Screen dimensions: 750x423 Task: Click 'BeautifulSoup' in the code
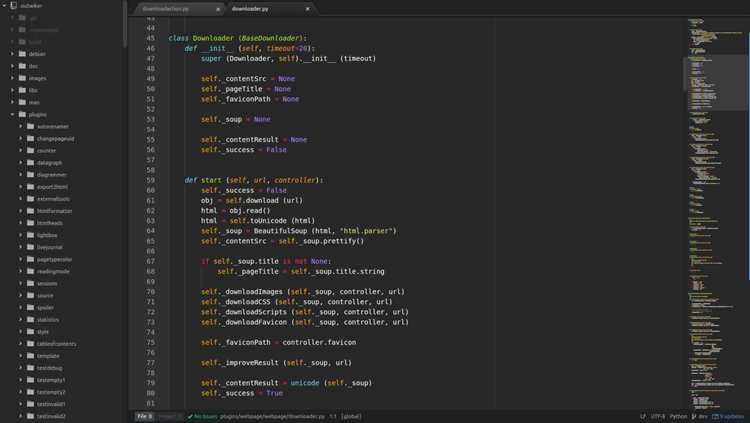point(281,231)
